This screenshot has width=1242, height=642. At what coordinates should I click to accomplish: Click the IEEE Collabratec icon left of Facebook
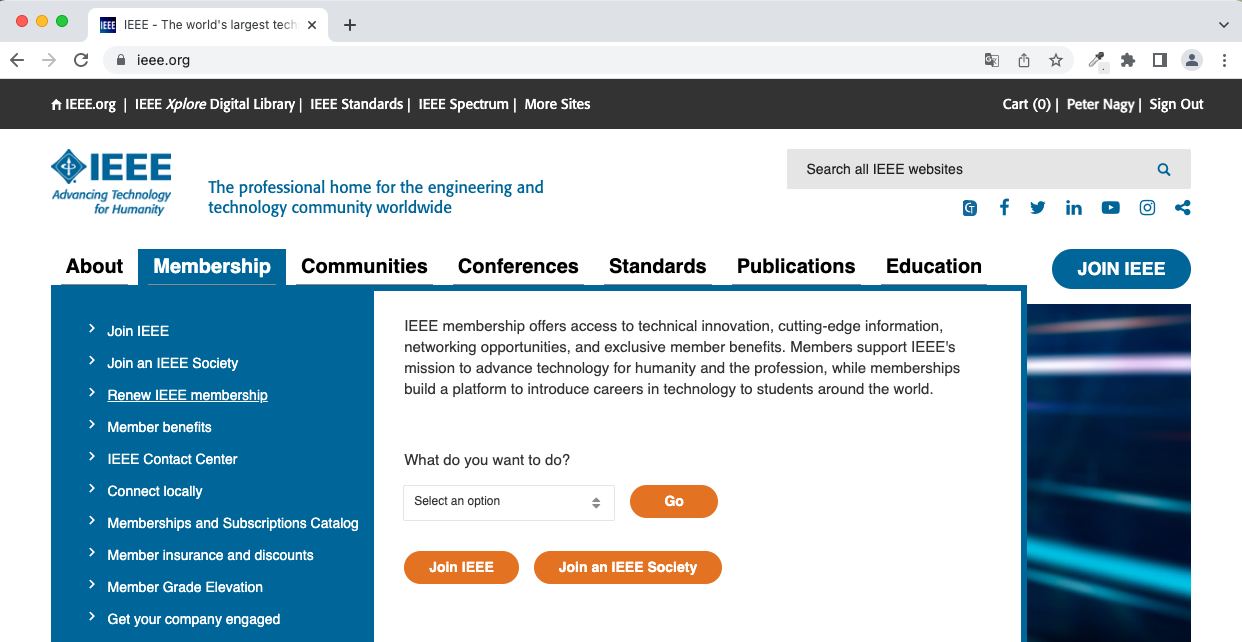[970, 208]
